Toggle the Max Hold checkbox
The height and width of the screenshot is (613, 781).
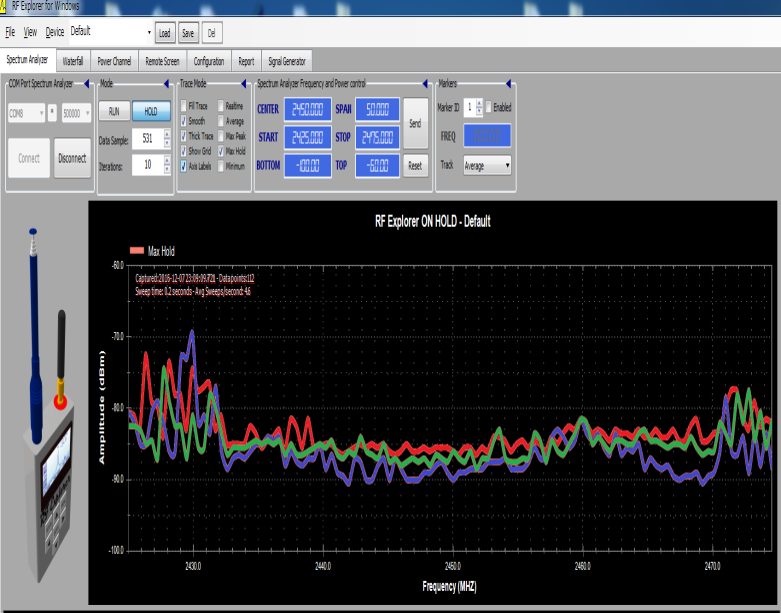[x=220, y=151]
